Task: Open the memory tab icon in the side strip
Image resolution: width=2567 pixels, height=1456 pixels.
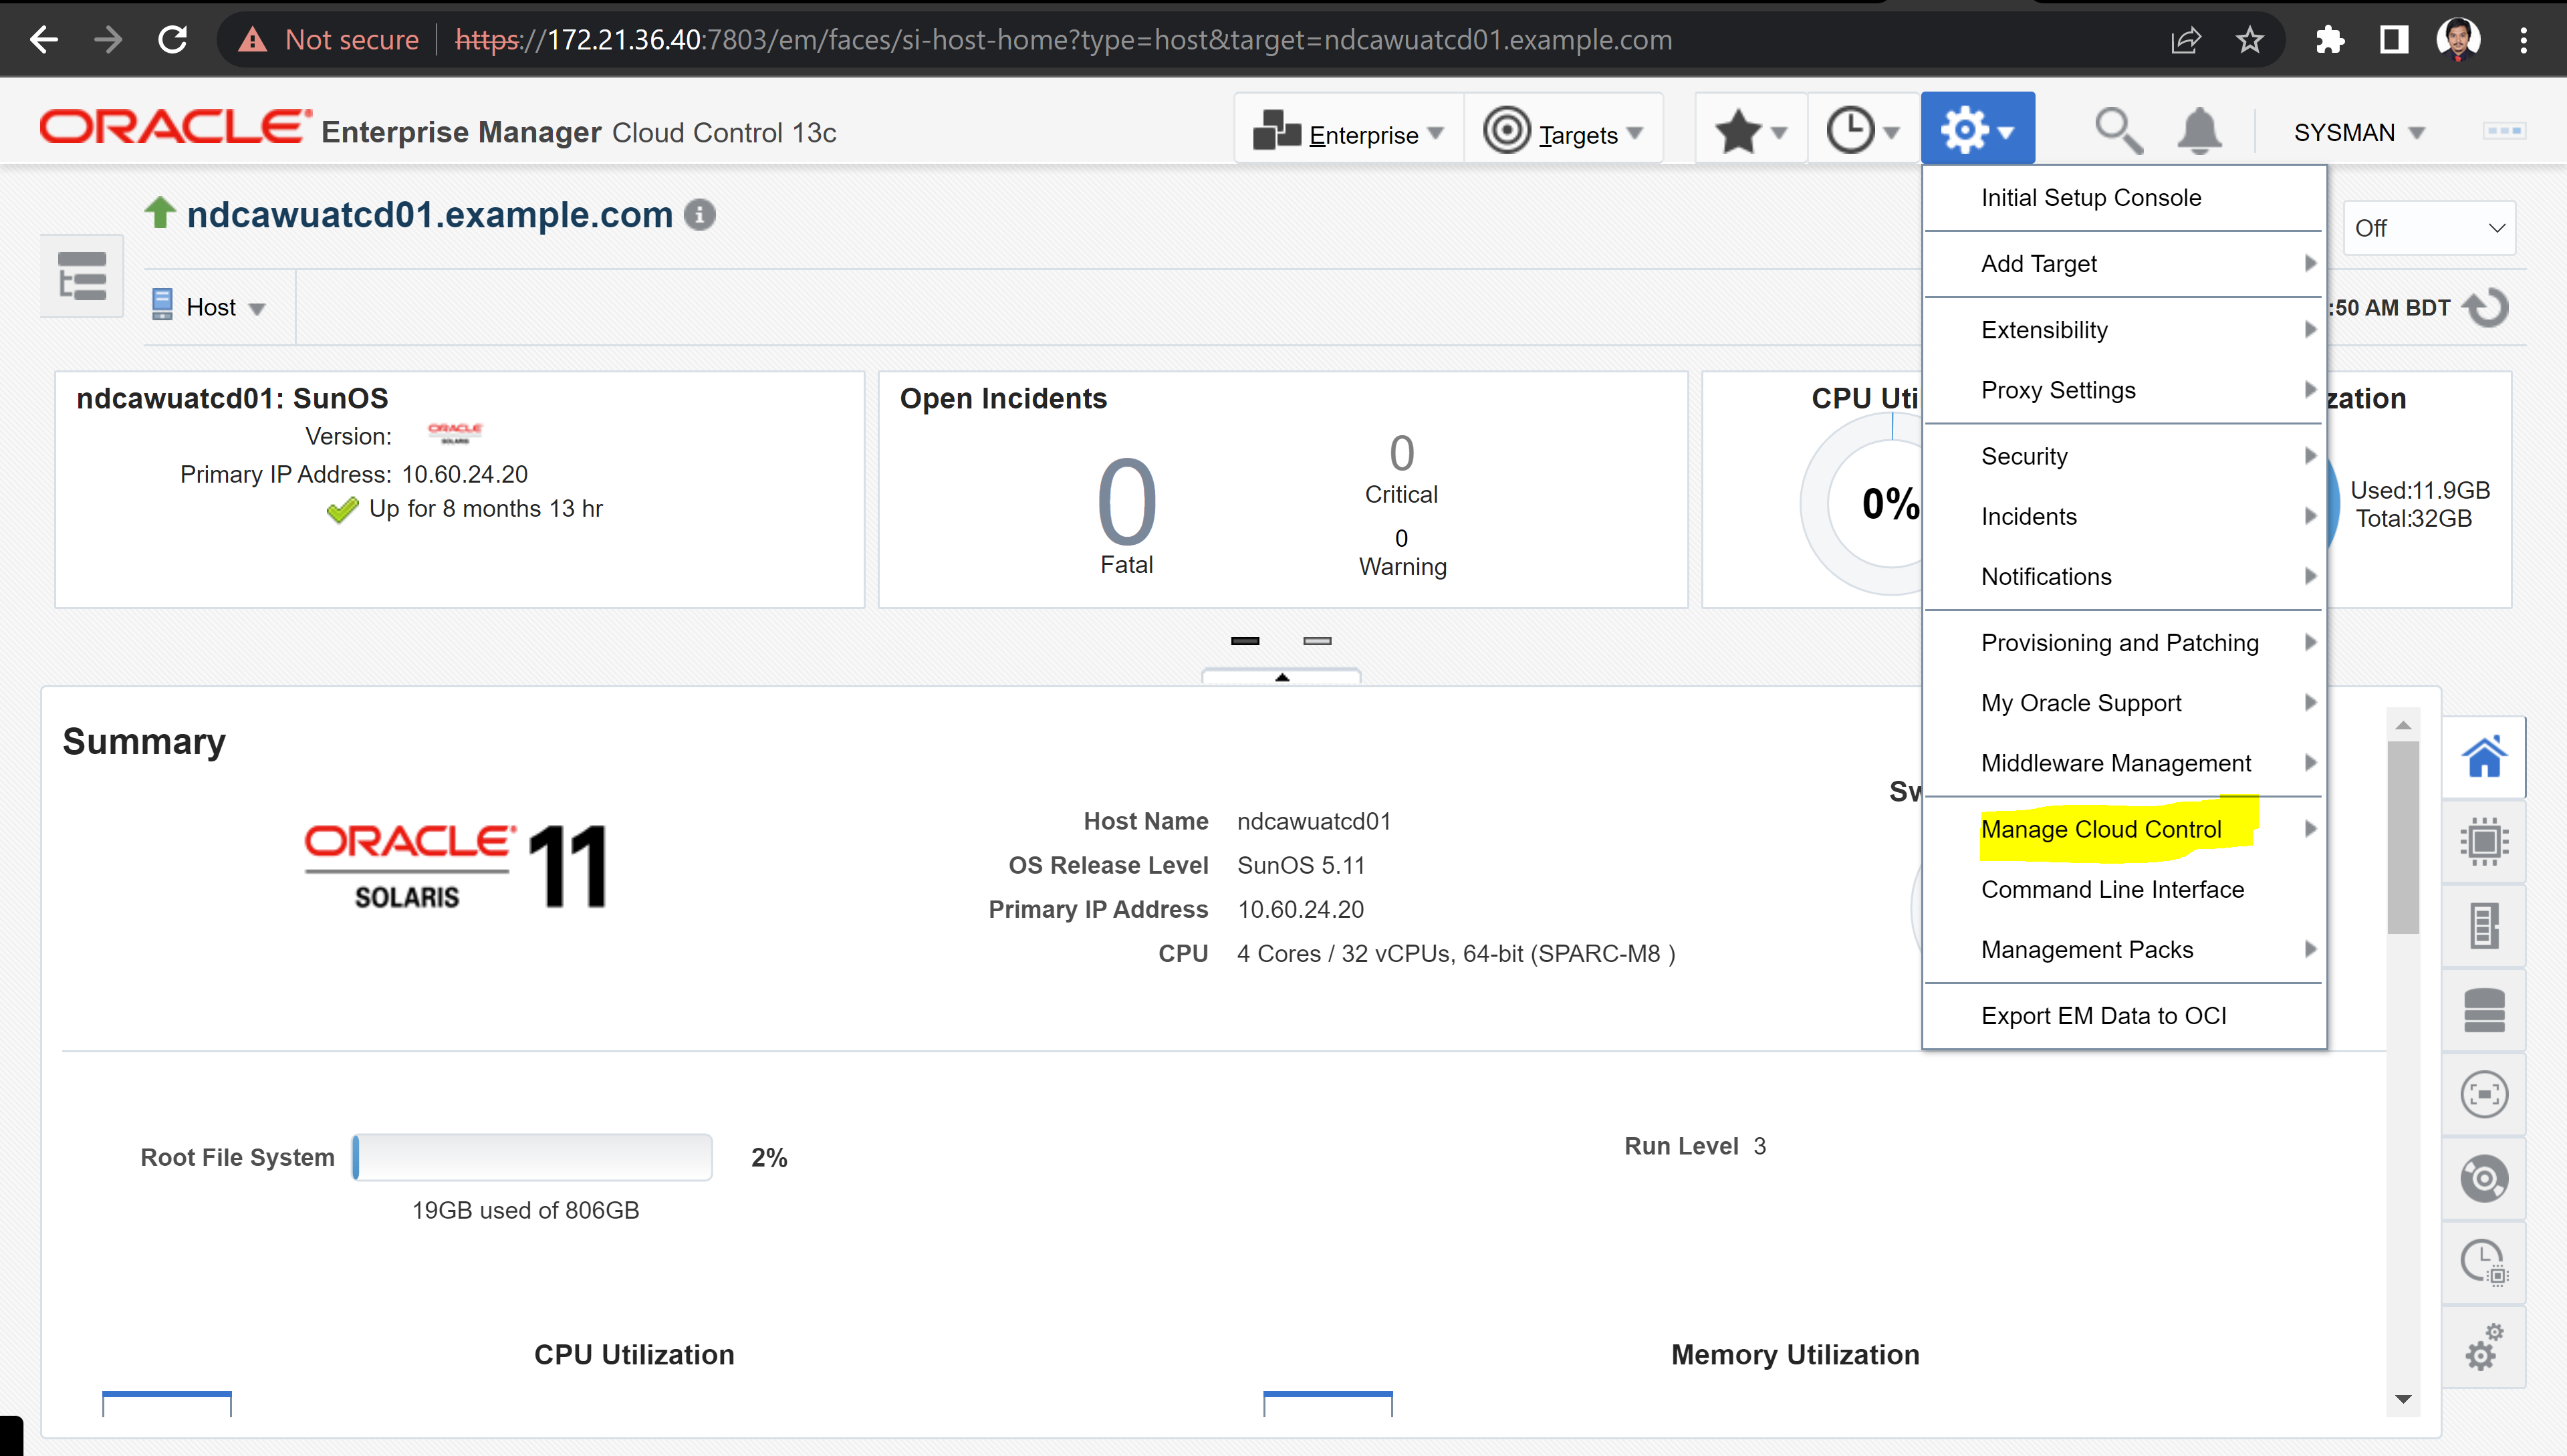Action: click(x=2484, y=926)
